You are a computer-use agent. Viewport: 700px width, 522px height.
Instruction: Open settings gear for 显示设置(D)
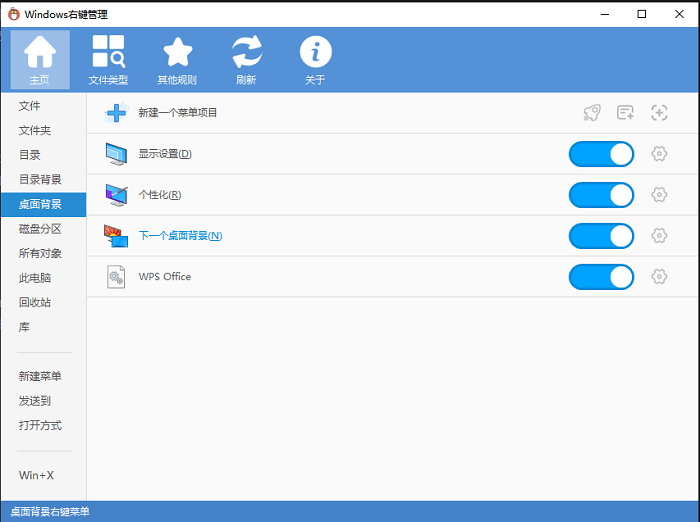click(x=659, y=154)
